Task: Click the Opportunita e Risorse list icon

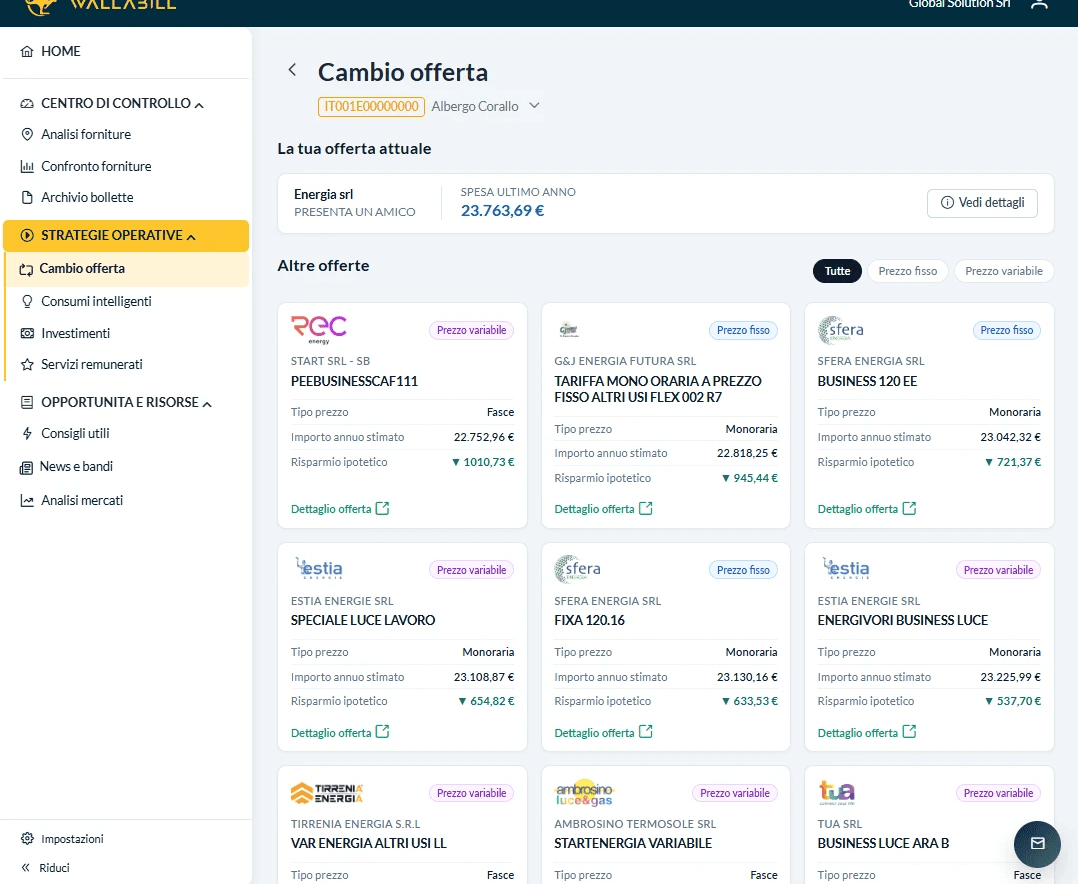Action: click(x=27, y=403)
